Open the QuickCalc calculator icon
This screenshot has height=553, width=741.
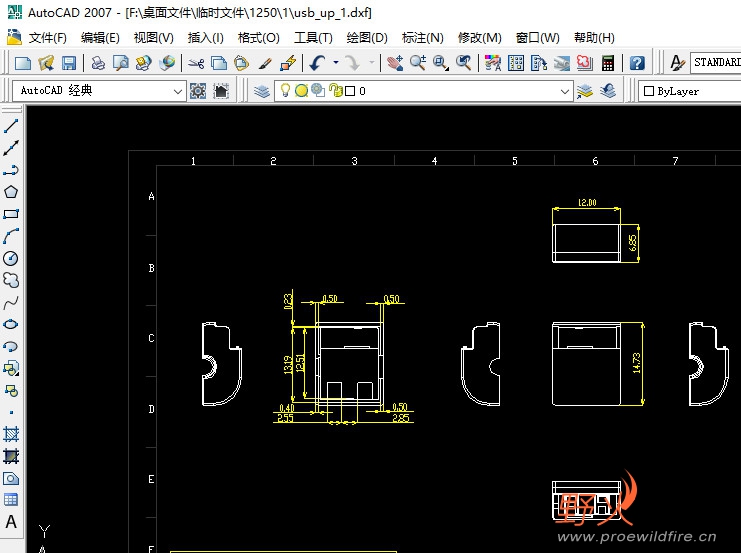608,62
